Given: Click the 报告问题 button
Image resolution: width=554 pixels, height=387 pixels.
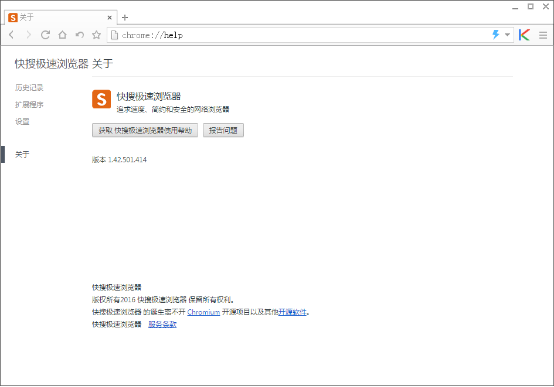Looking at the screenshot, I should pos(223,130).
